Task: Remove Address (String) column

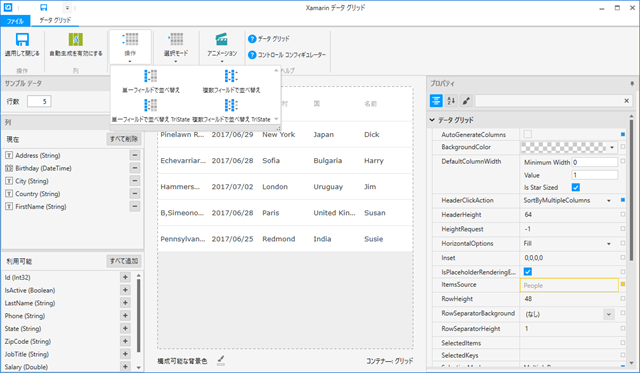Action: [x=135, y=155]
